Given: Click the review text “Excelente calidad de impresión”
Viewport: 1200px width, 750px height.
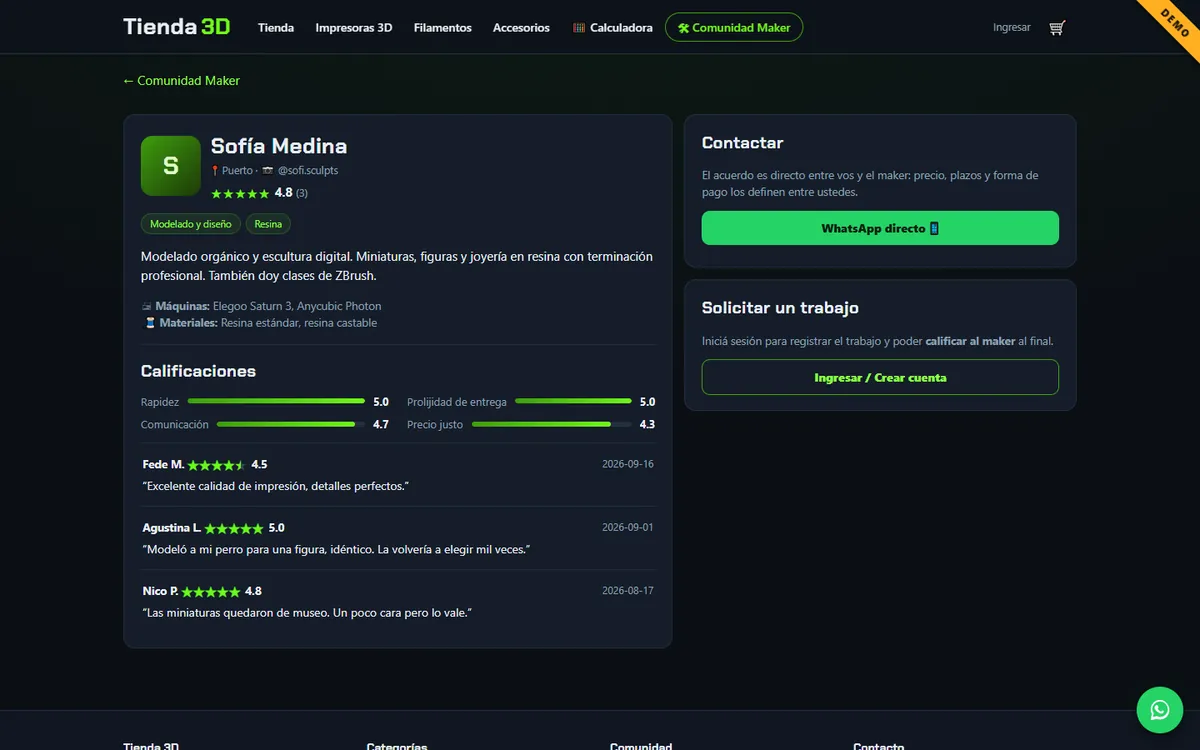Looking at the screenshot, I should pyautogui.click(x=276, y=486).
